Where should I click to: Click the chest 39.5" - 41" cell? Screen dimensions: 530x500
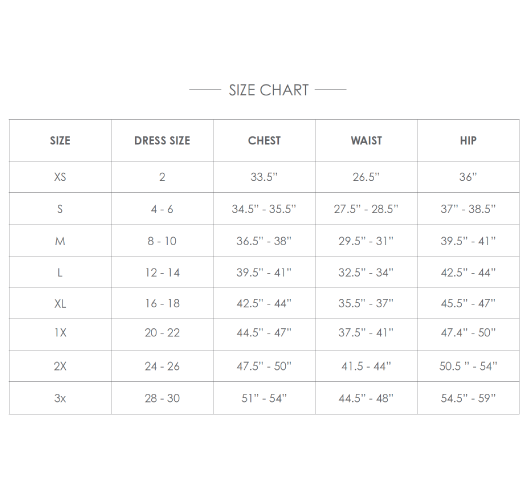coord(264,272)
